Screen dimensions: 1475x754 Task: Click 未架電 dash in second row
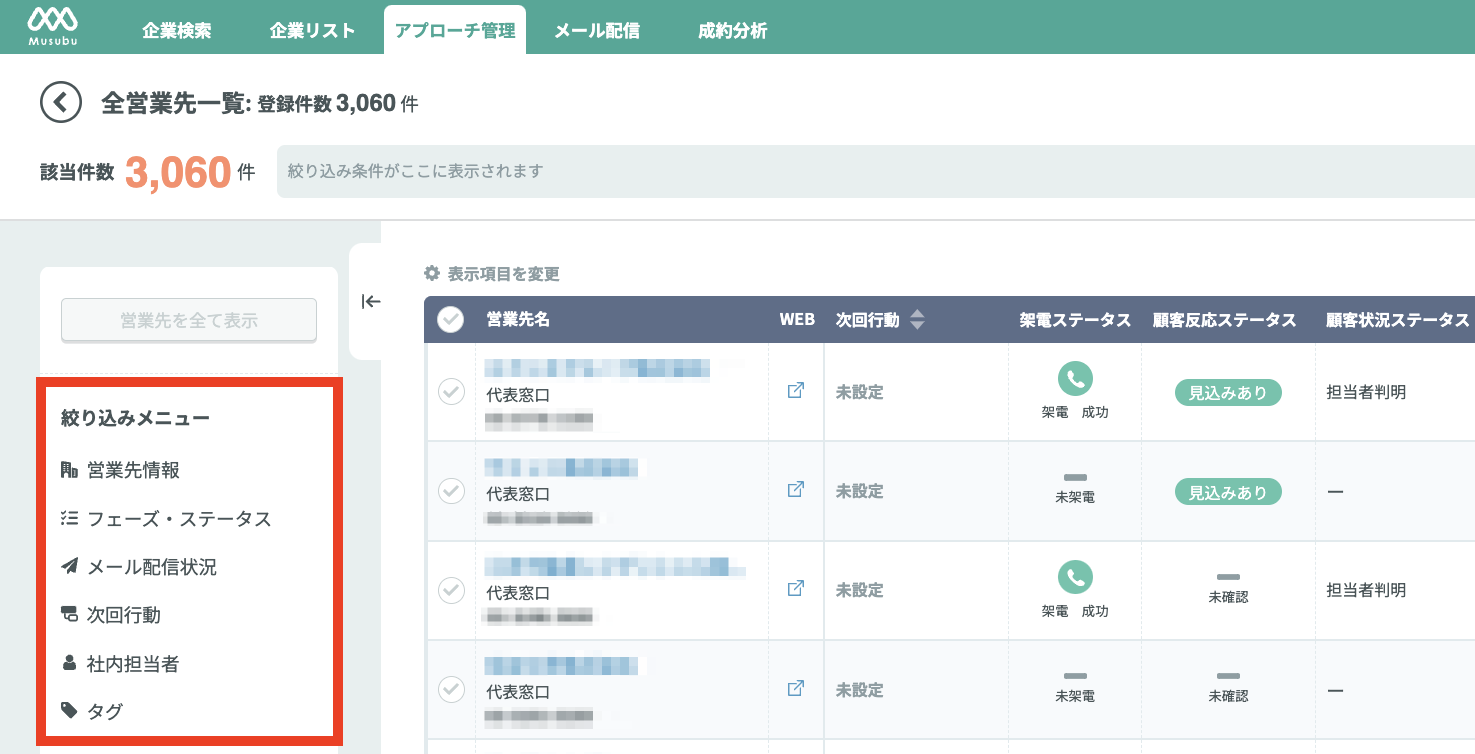1075,478
